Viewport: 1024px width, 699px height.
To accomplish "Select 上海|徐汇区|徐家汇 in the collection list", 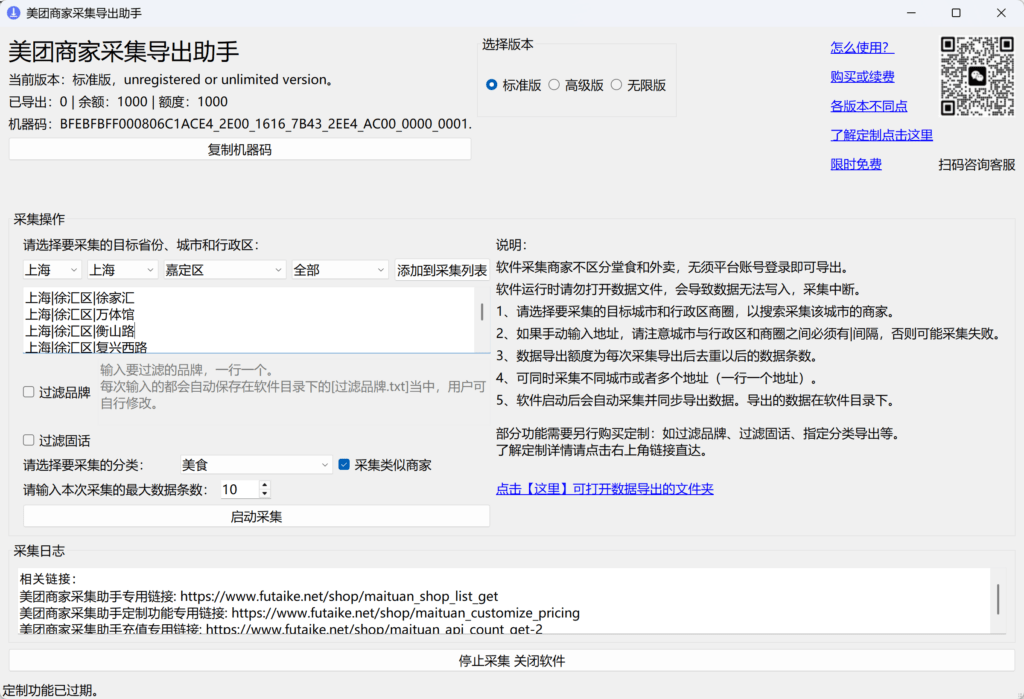I will pos(80,298).
